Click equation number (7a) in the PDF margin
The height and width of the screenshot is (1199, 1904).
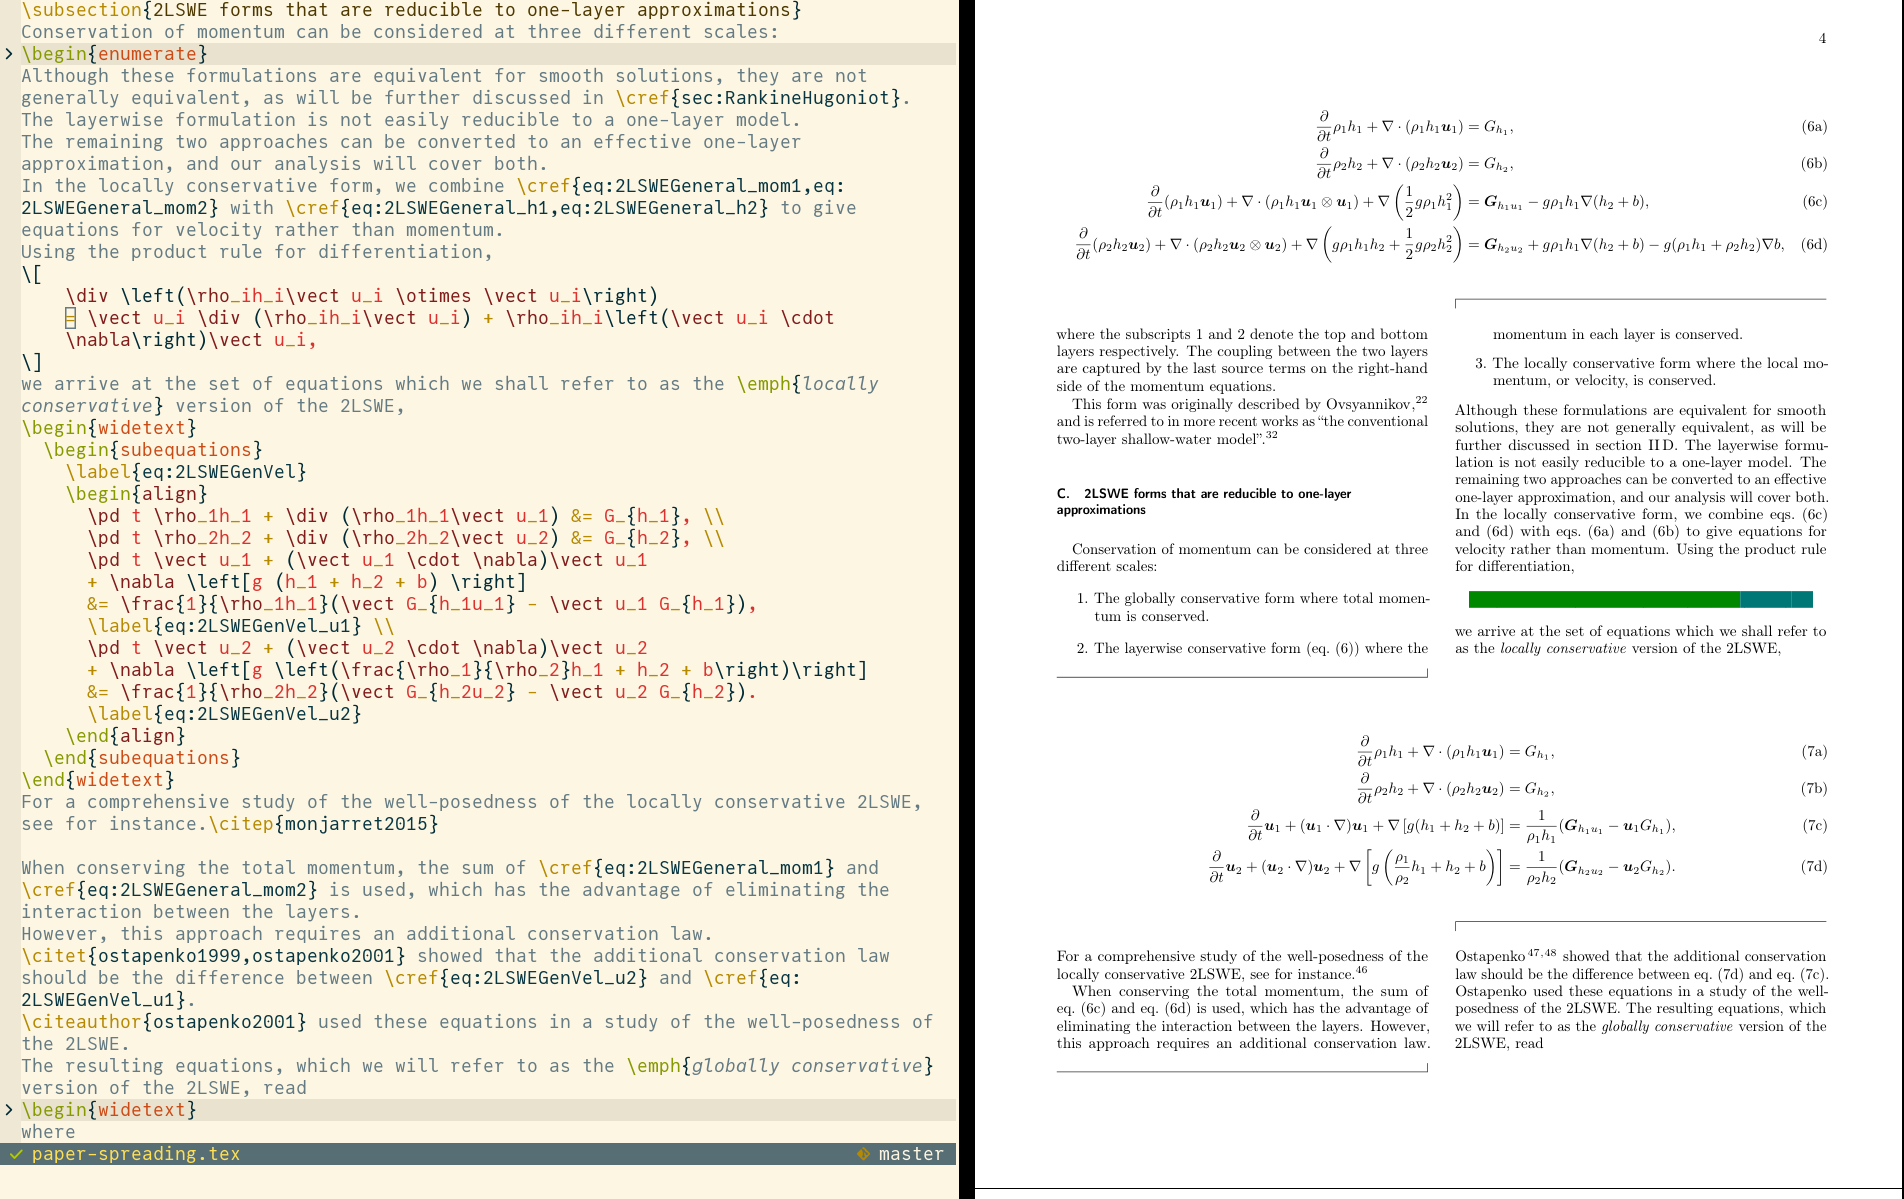(x=1814, y=751)
